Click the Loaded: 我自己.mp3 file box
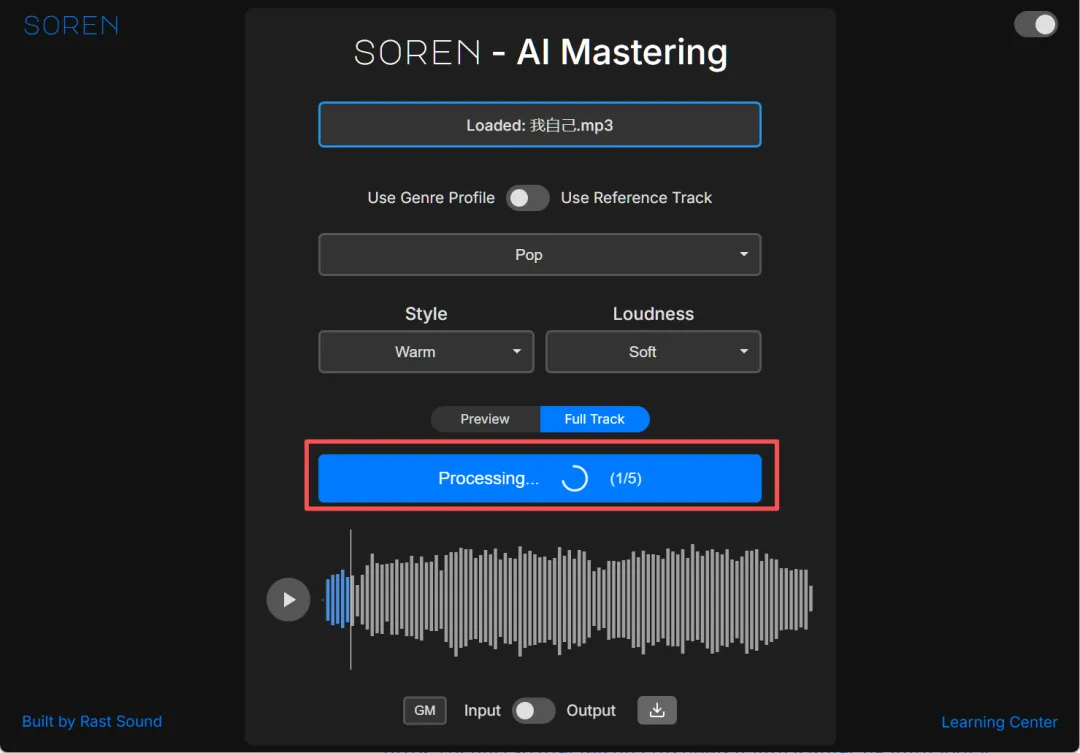The height and width of the screenshot is (753, 1080). coord(539,125)
